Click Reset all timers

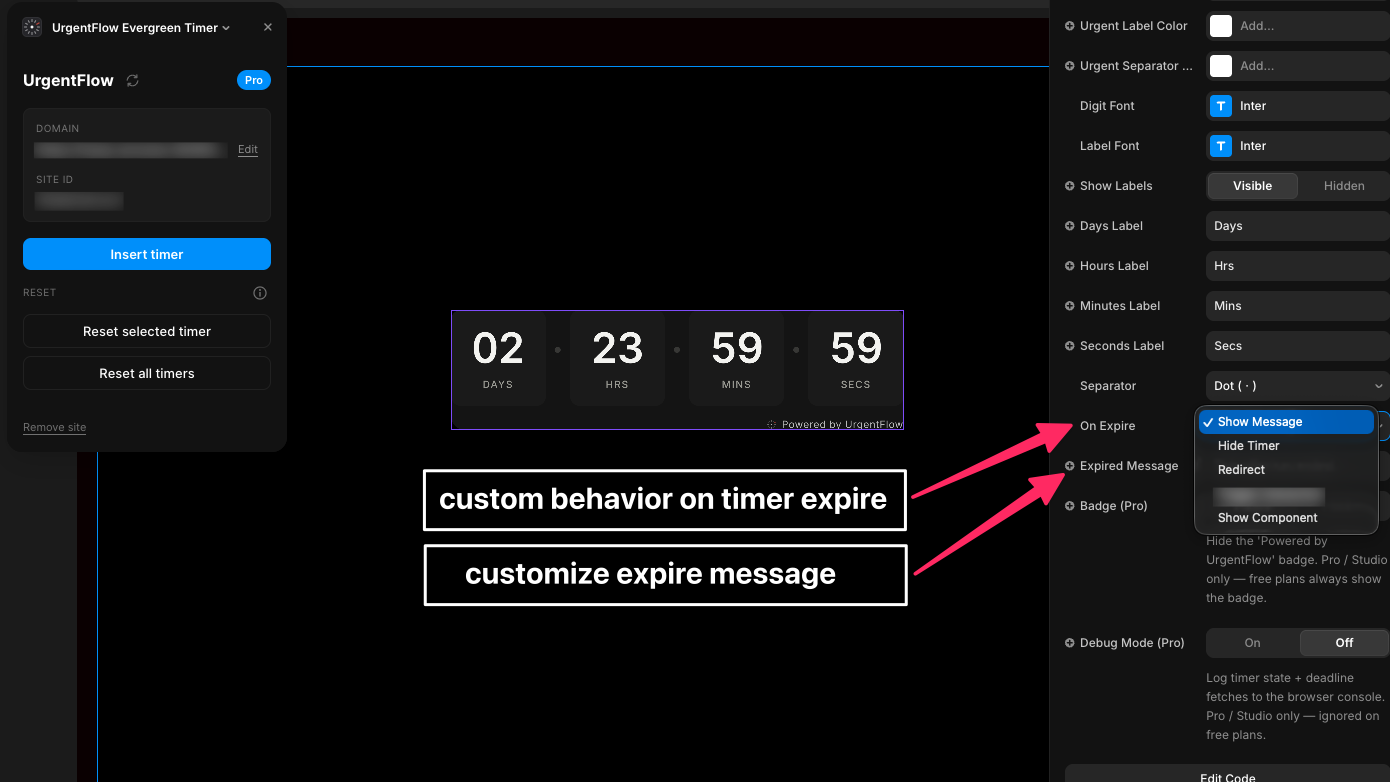pyautogui.click(x=147, y=373)
